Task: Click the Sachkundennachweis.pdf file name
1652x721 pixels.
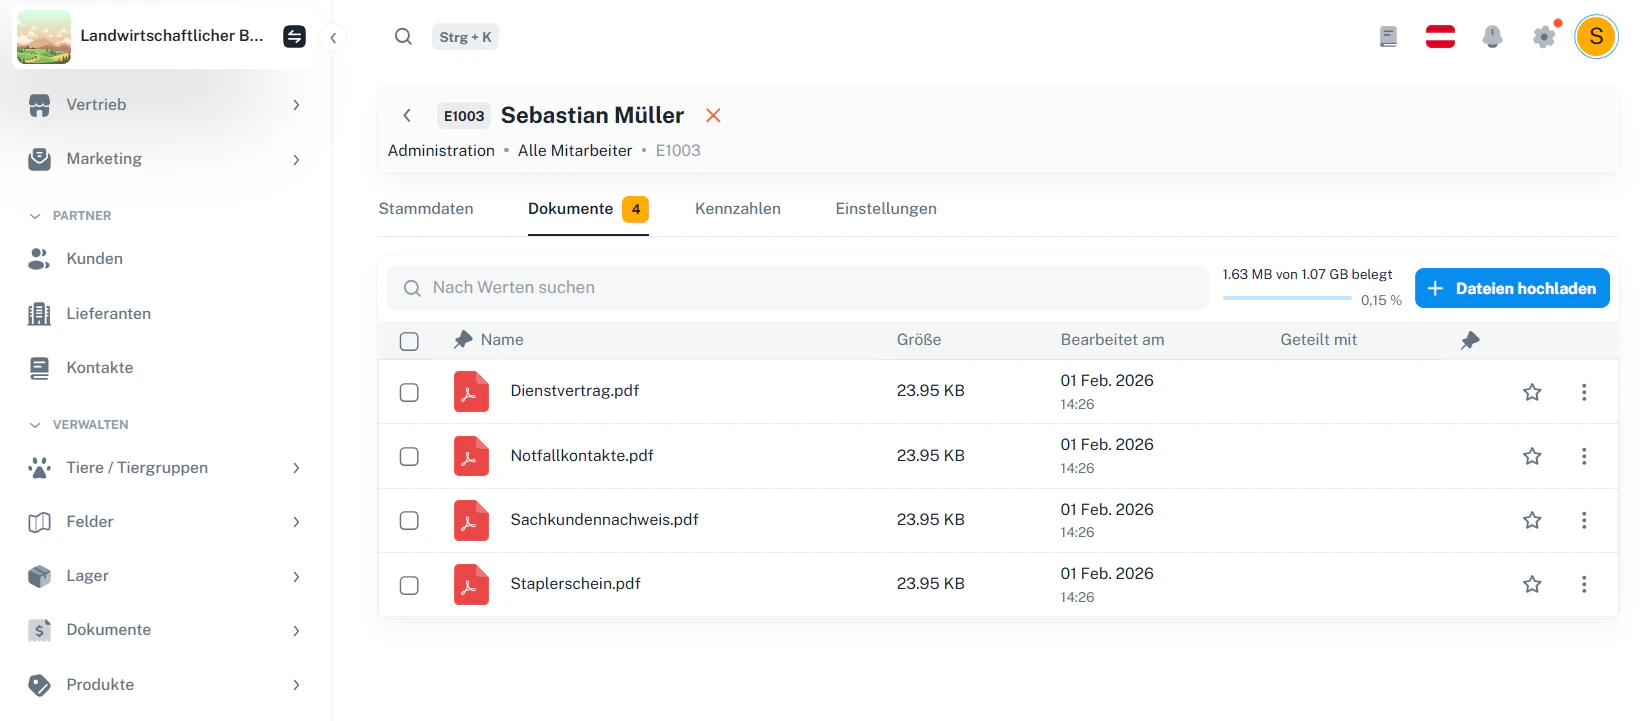Action: (x=604, y=520)
